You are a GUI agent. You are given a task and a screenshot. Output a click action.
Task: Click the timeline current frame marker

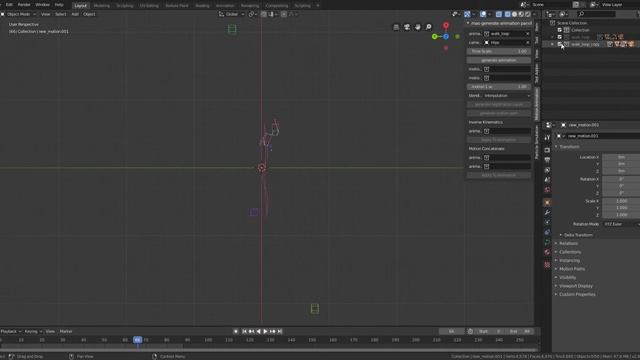(138, 340)
